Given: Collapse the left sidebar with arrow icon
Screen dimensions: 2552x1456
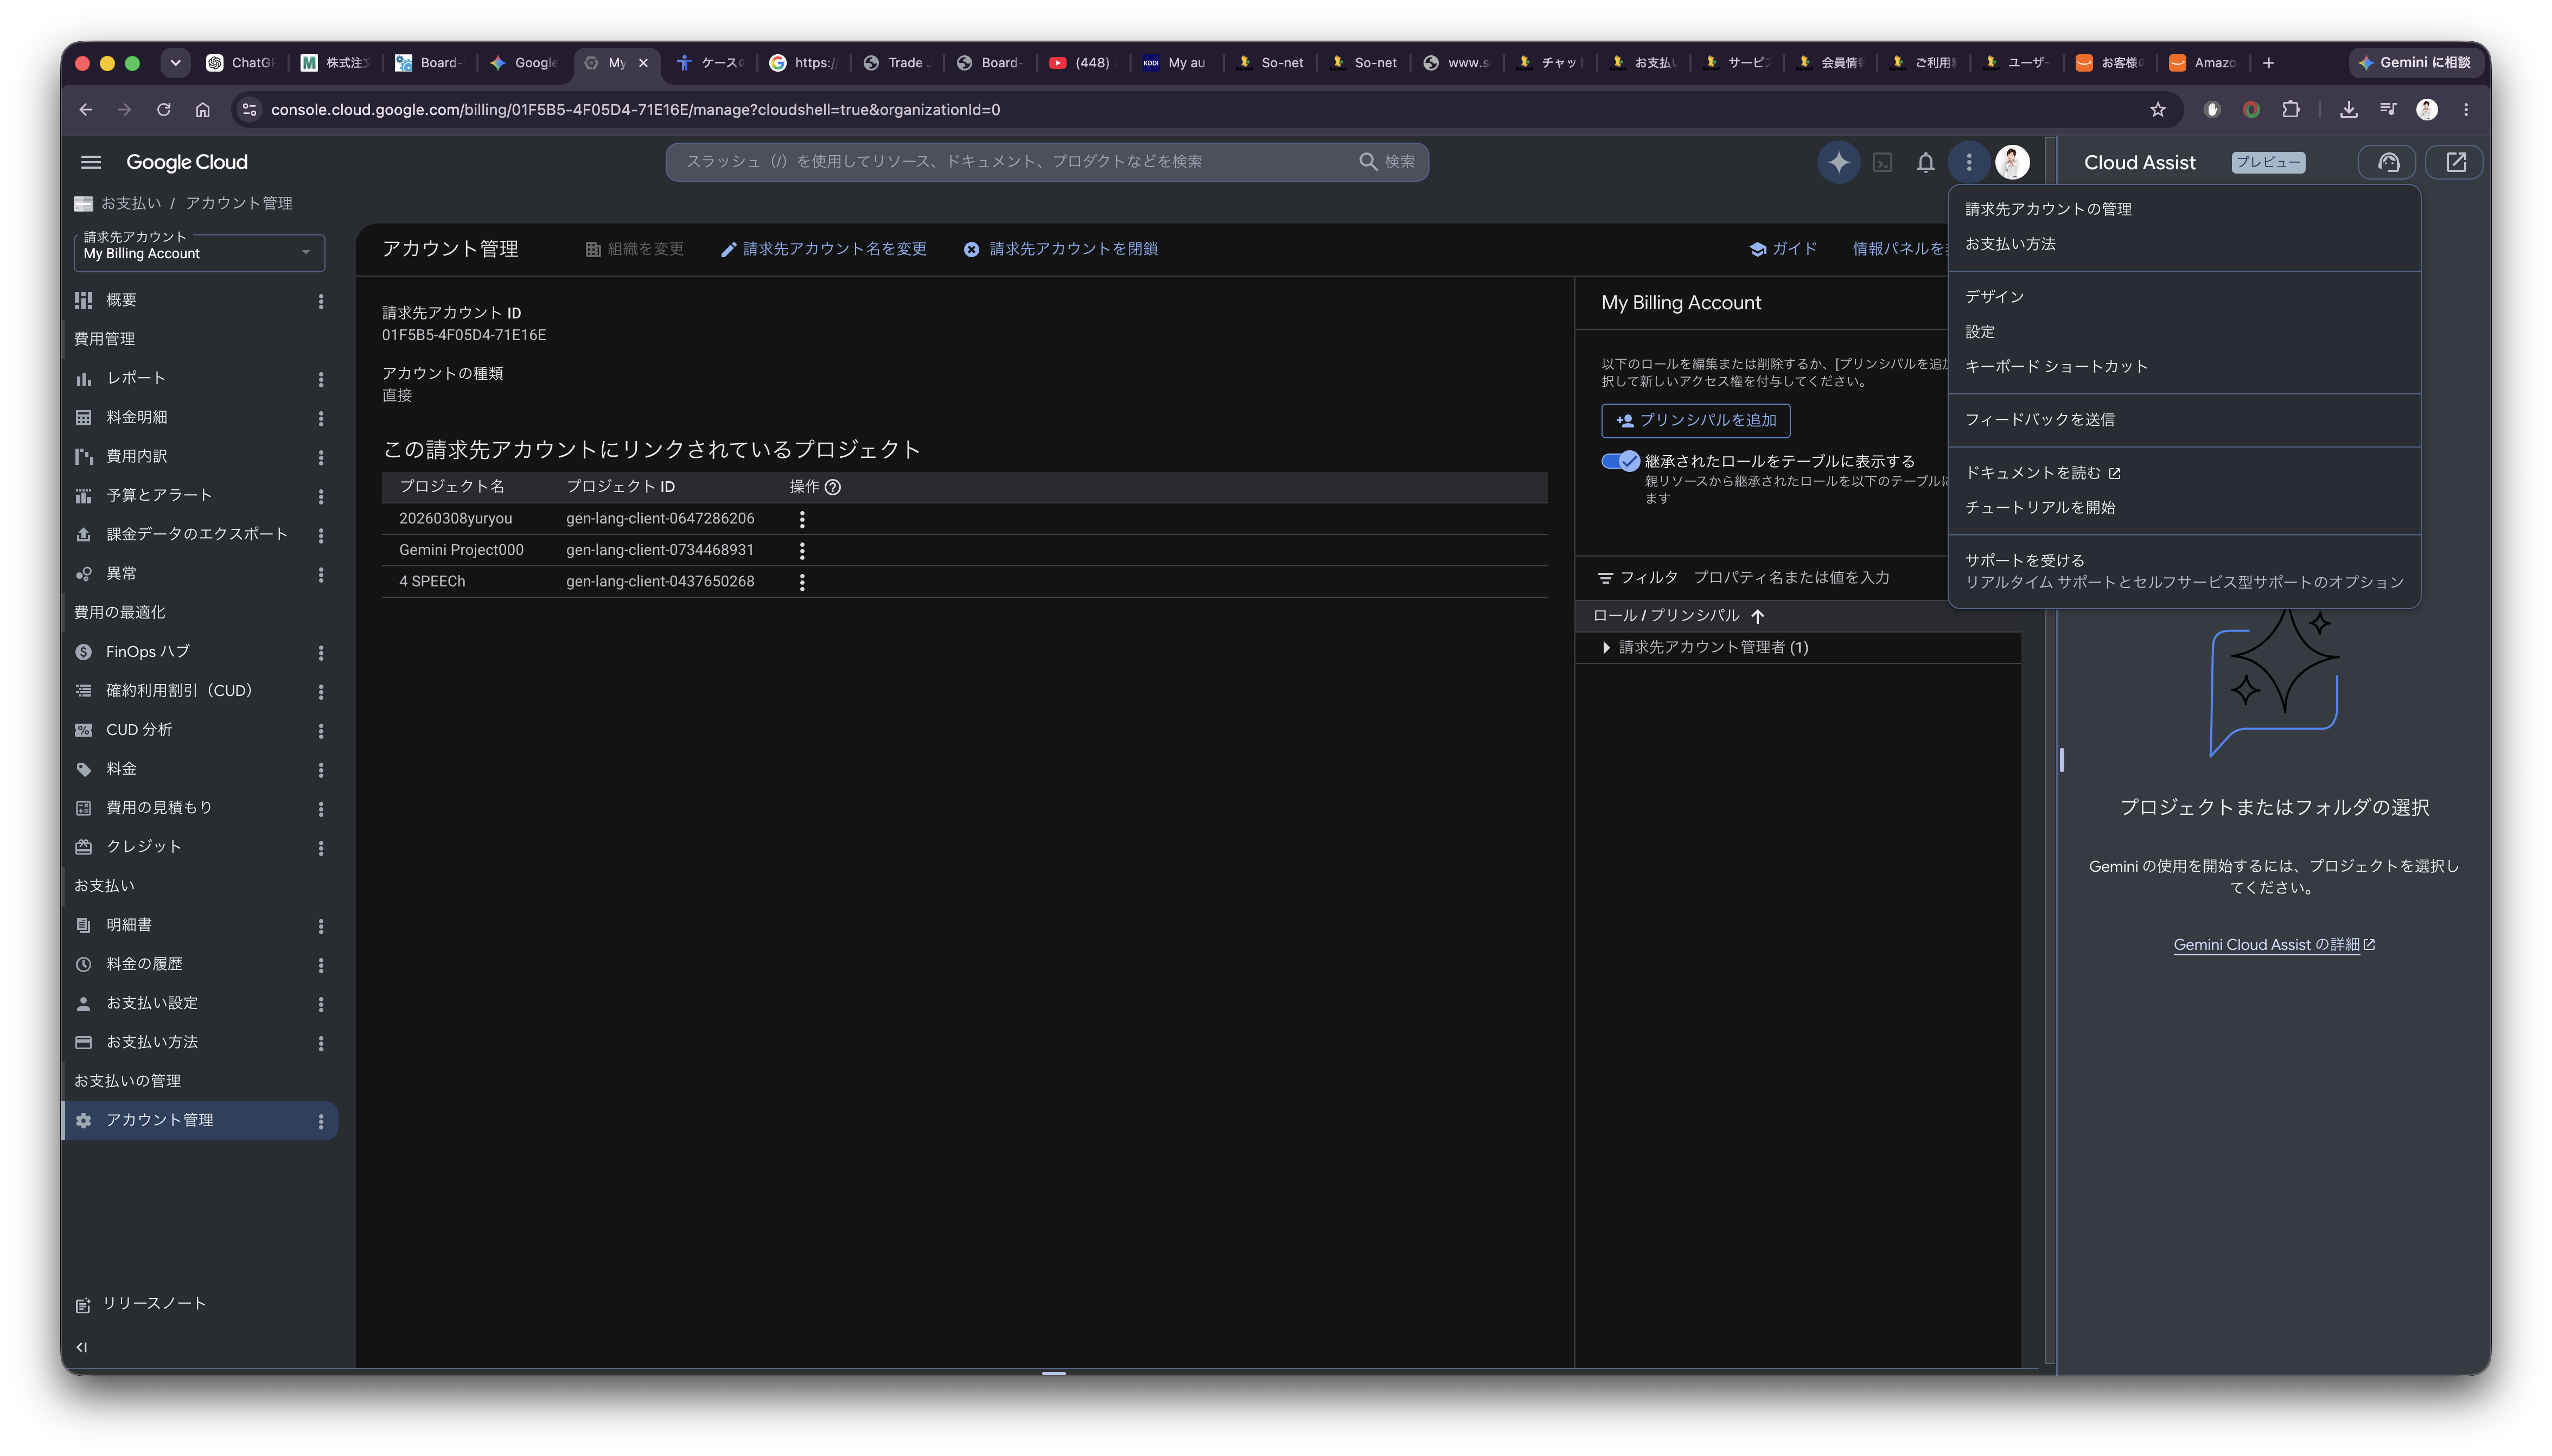Looking at the screenshot, I should tap(82, 1347).
